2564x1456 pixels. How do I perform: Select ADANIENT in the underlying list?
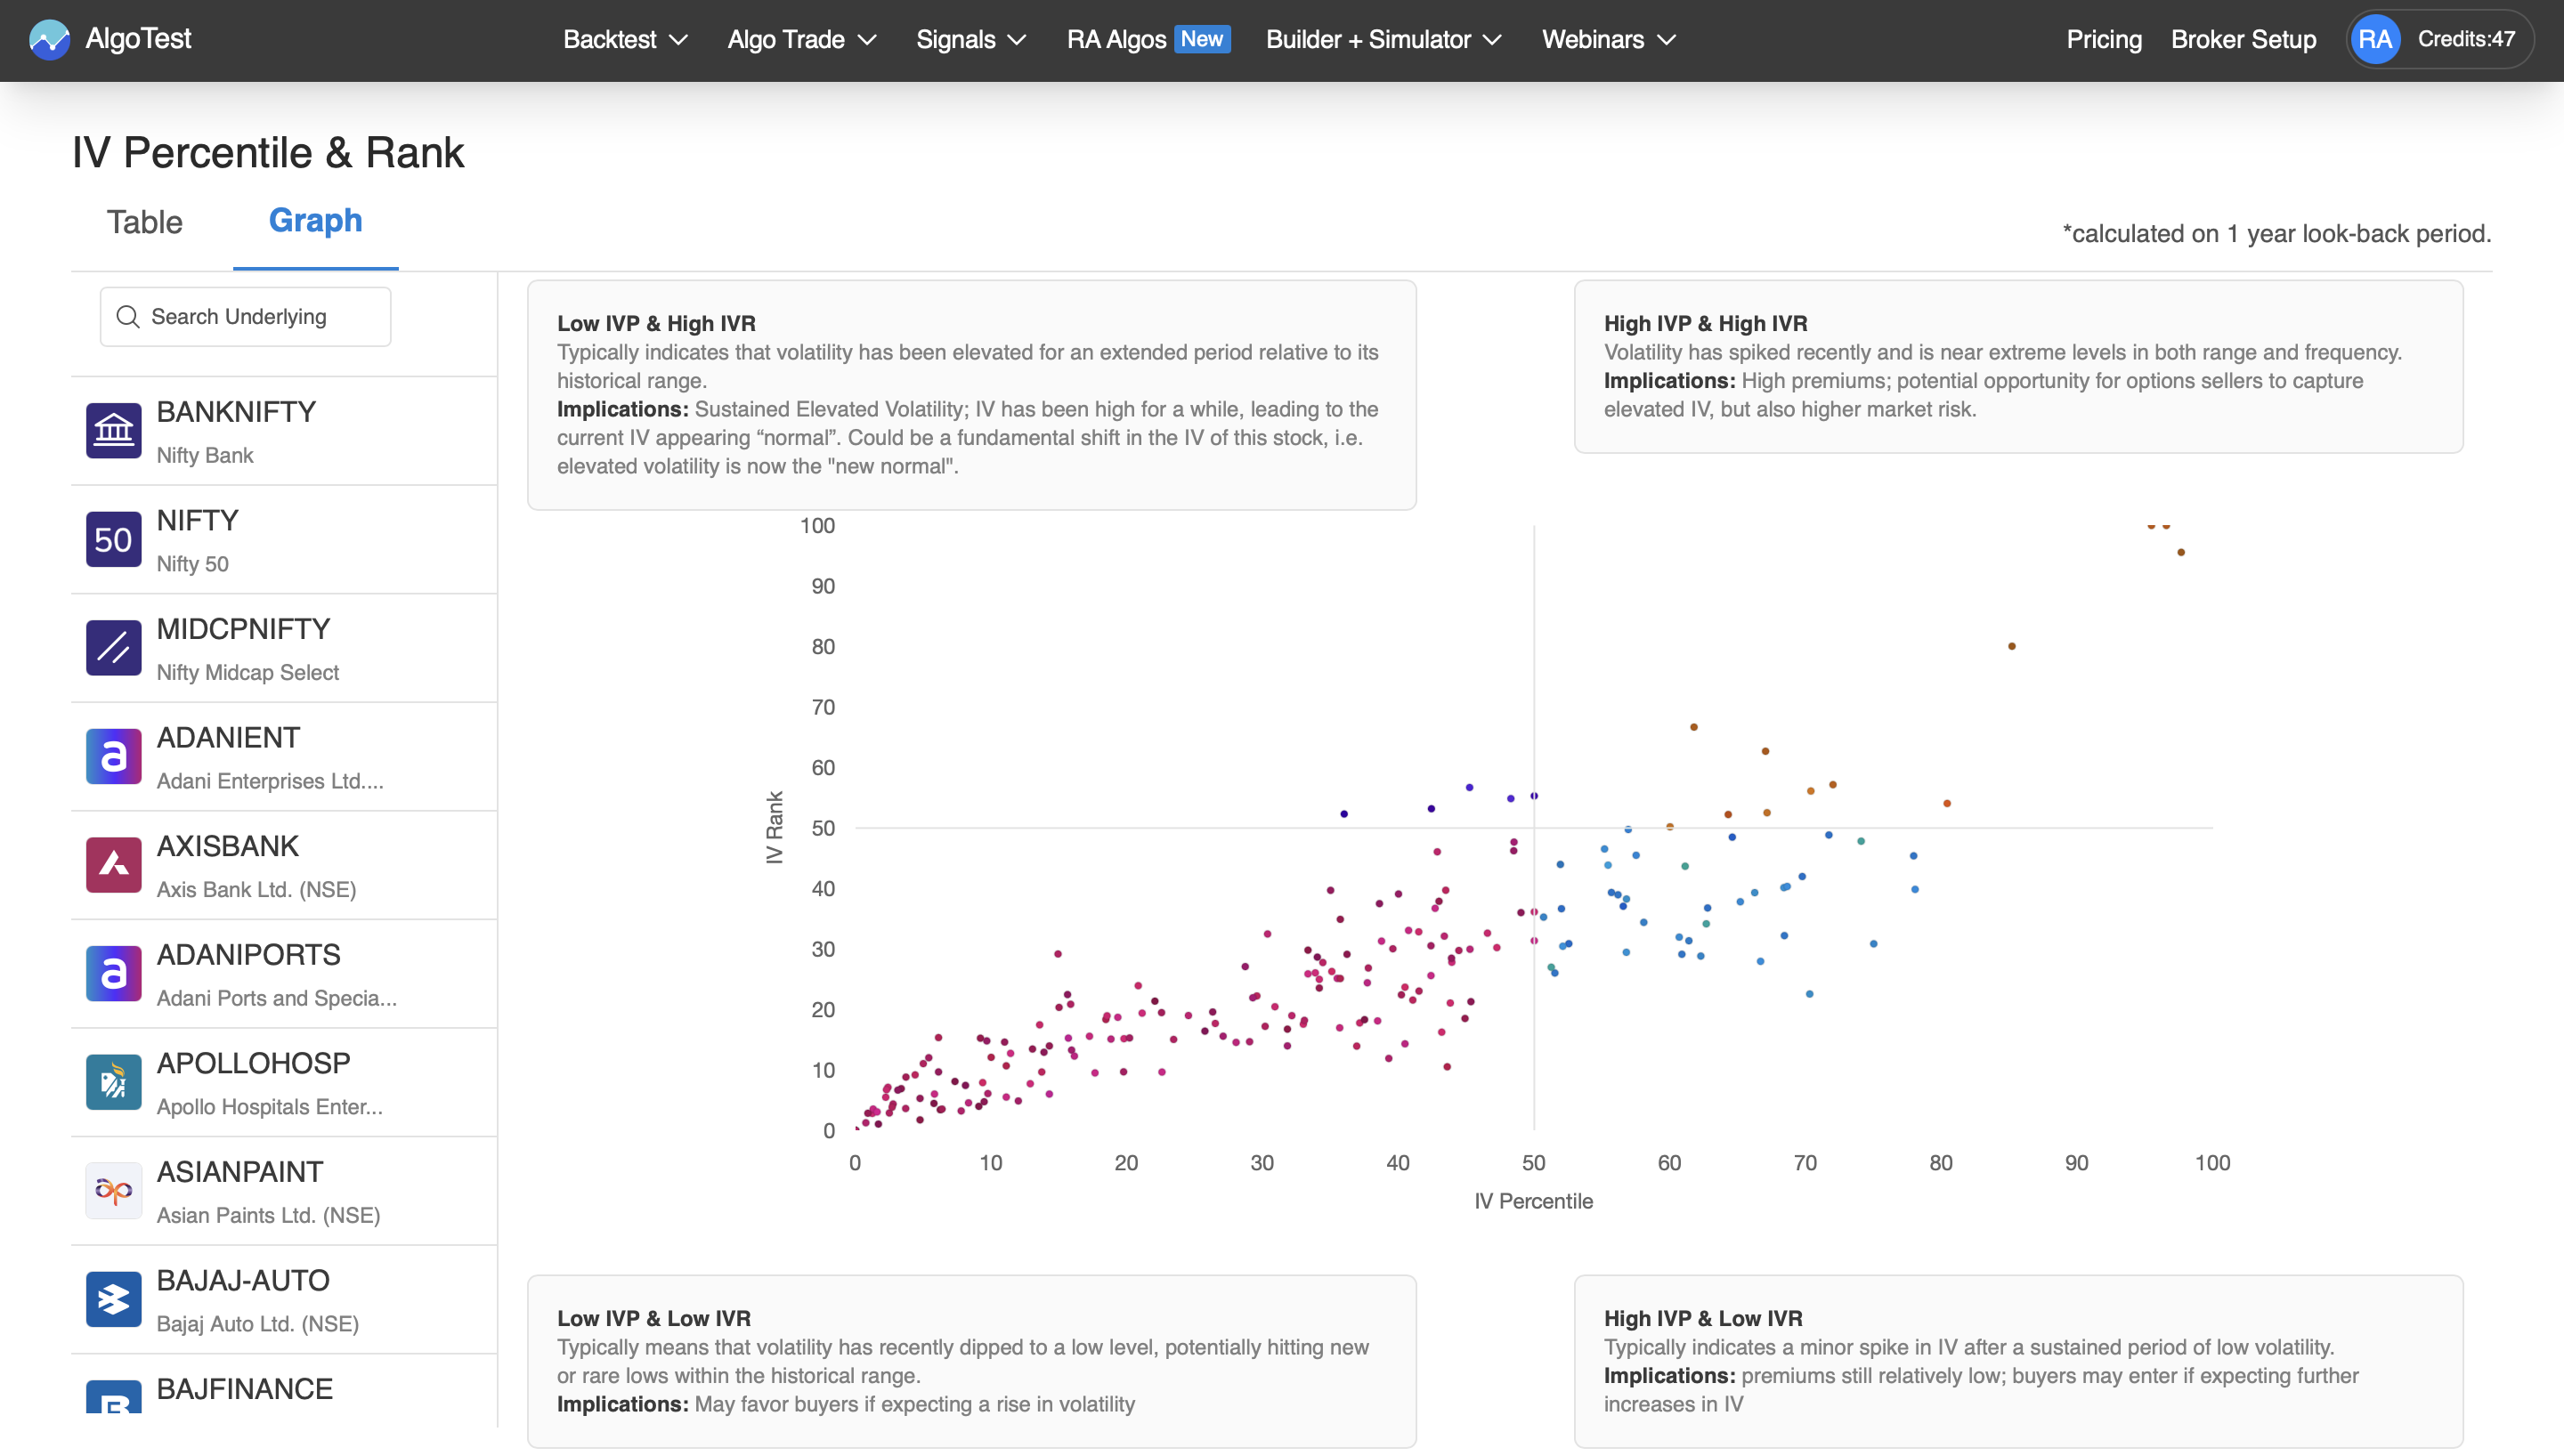pyautogui.click(x=284, y=757)
